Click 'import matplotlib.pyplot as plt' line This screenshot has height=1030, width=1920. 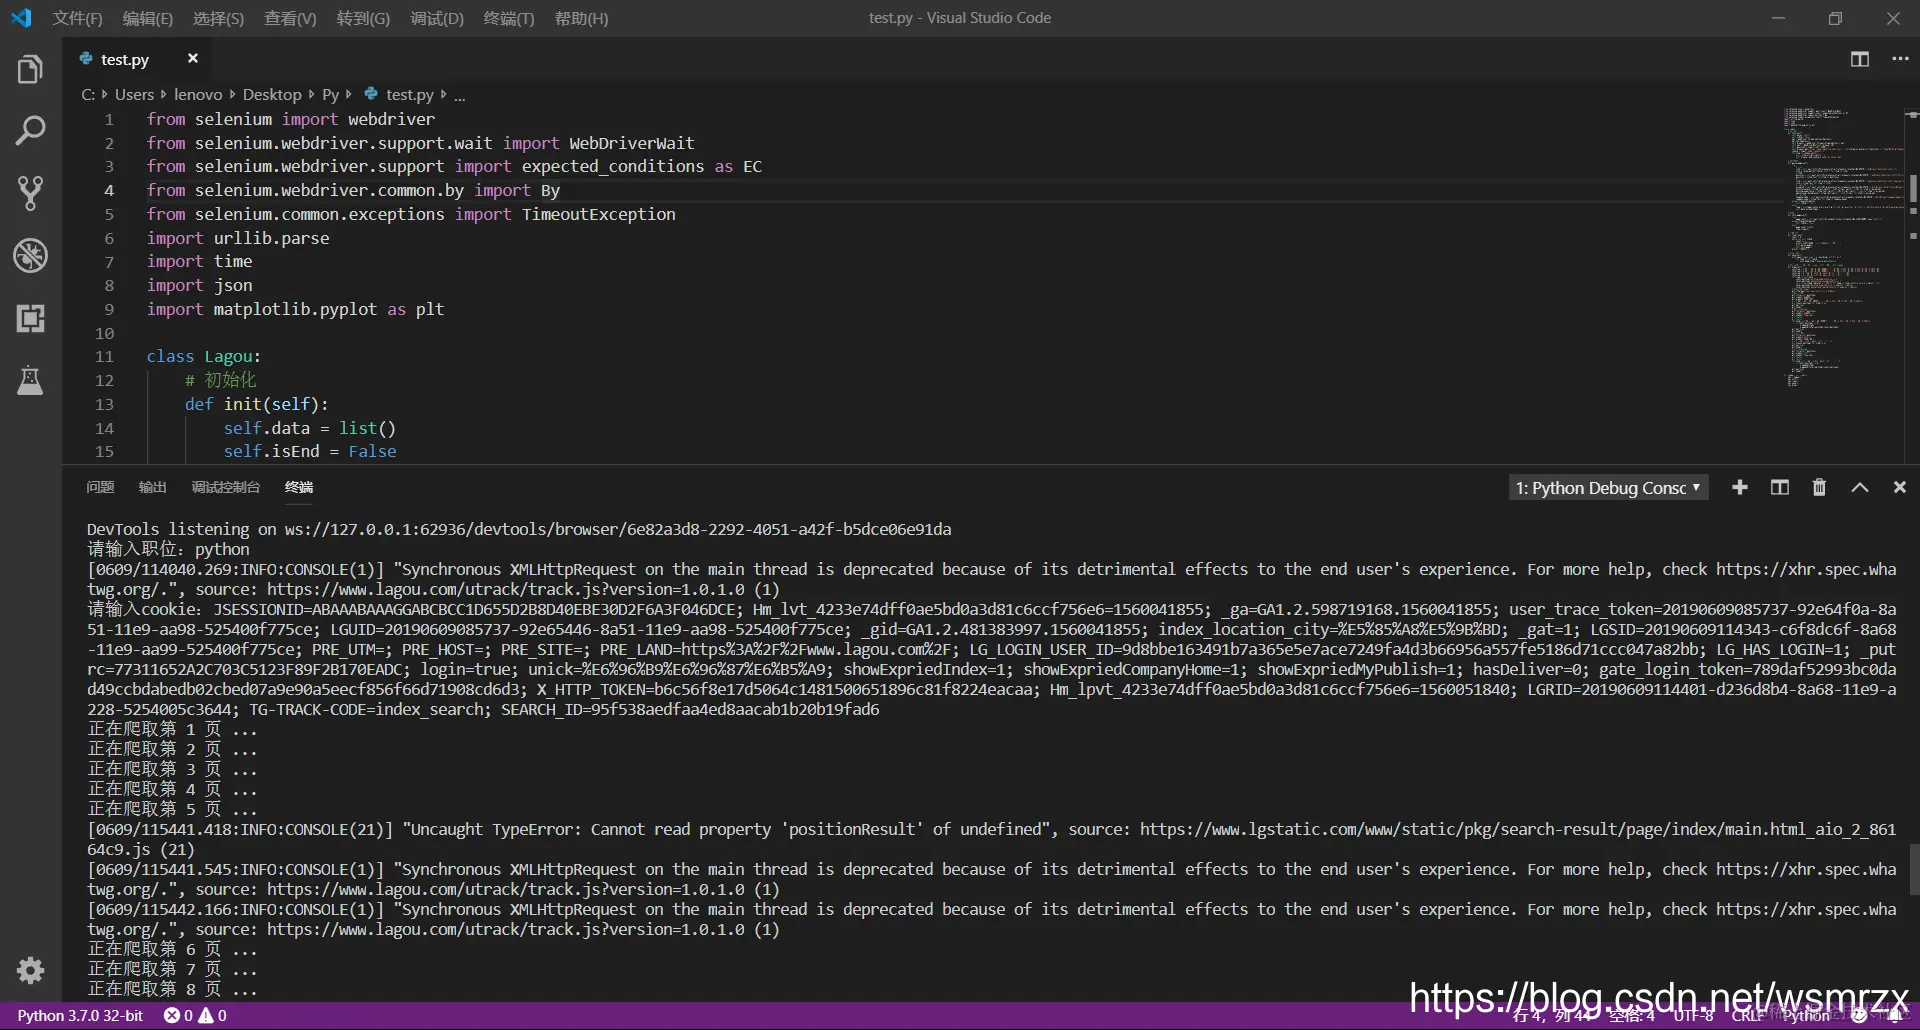coord(295,309)
